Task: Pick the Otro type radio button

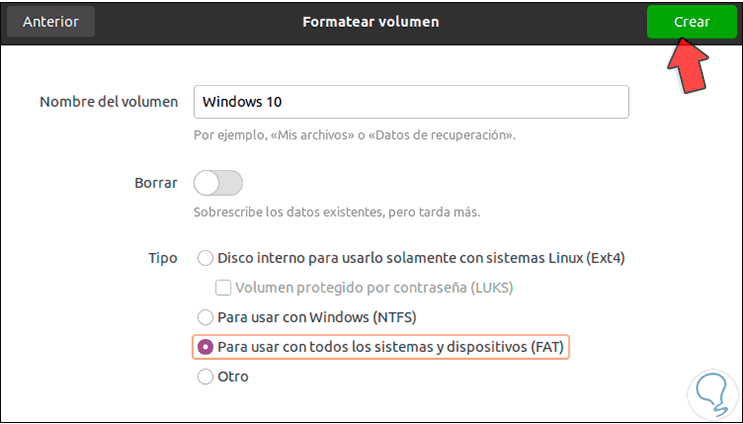Action: point(205,377)
